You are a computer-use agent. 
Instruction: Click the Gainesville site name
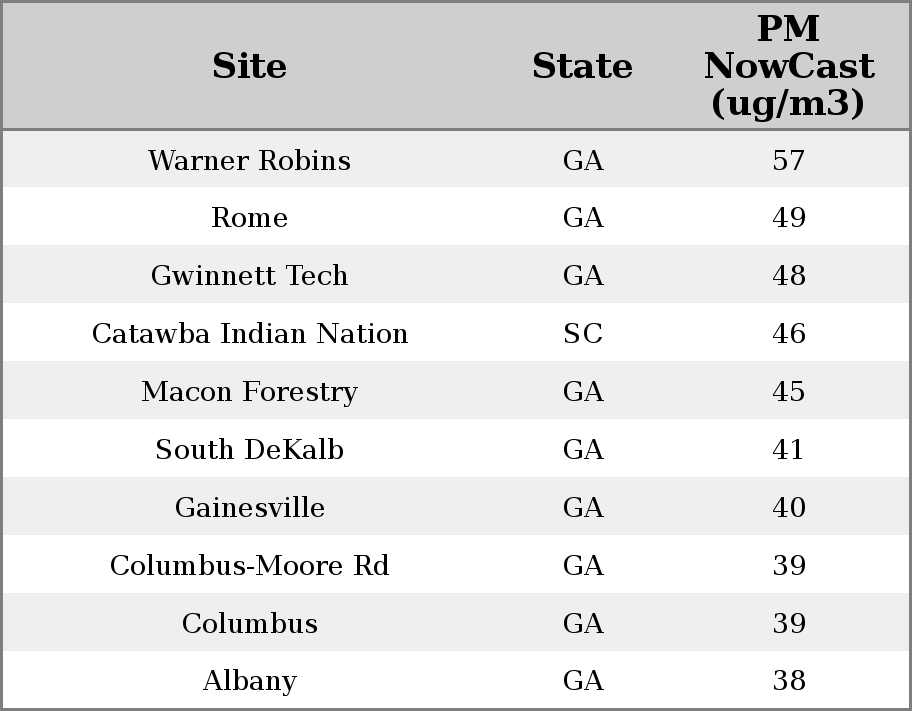tap(249, 508)
